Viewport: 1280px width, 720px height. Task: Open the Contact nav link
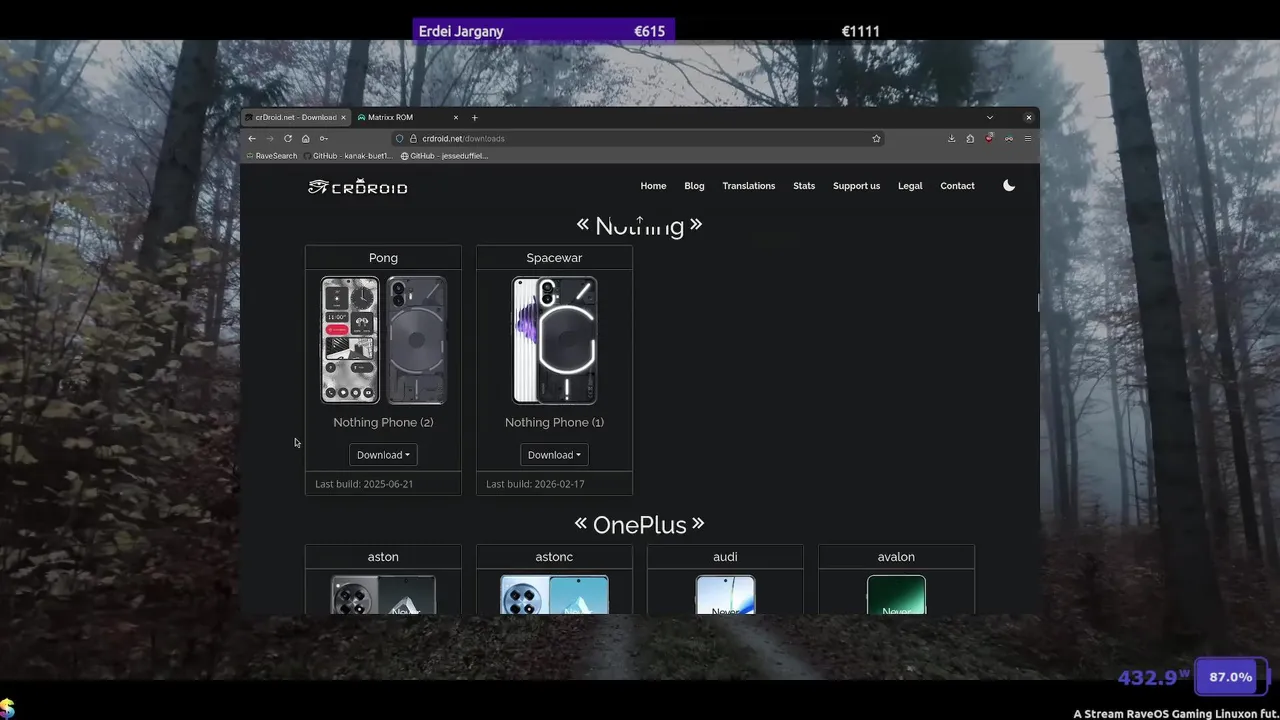957,186
